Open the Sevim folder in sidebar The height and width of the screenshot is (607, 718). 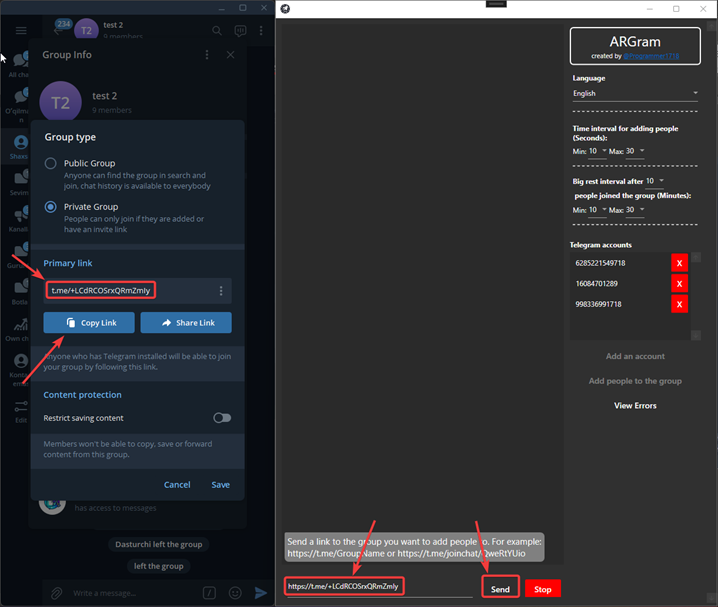coord(18,182)
